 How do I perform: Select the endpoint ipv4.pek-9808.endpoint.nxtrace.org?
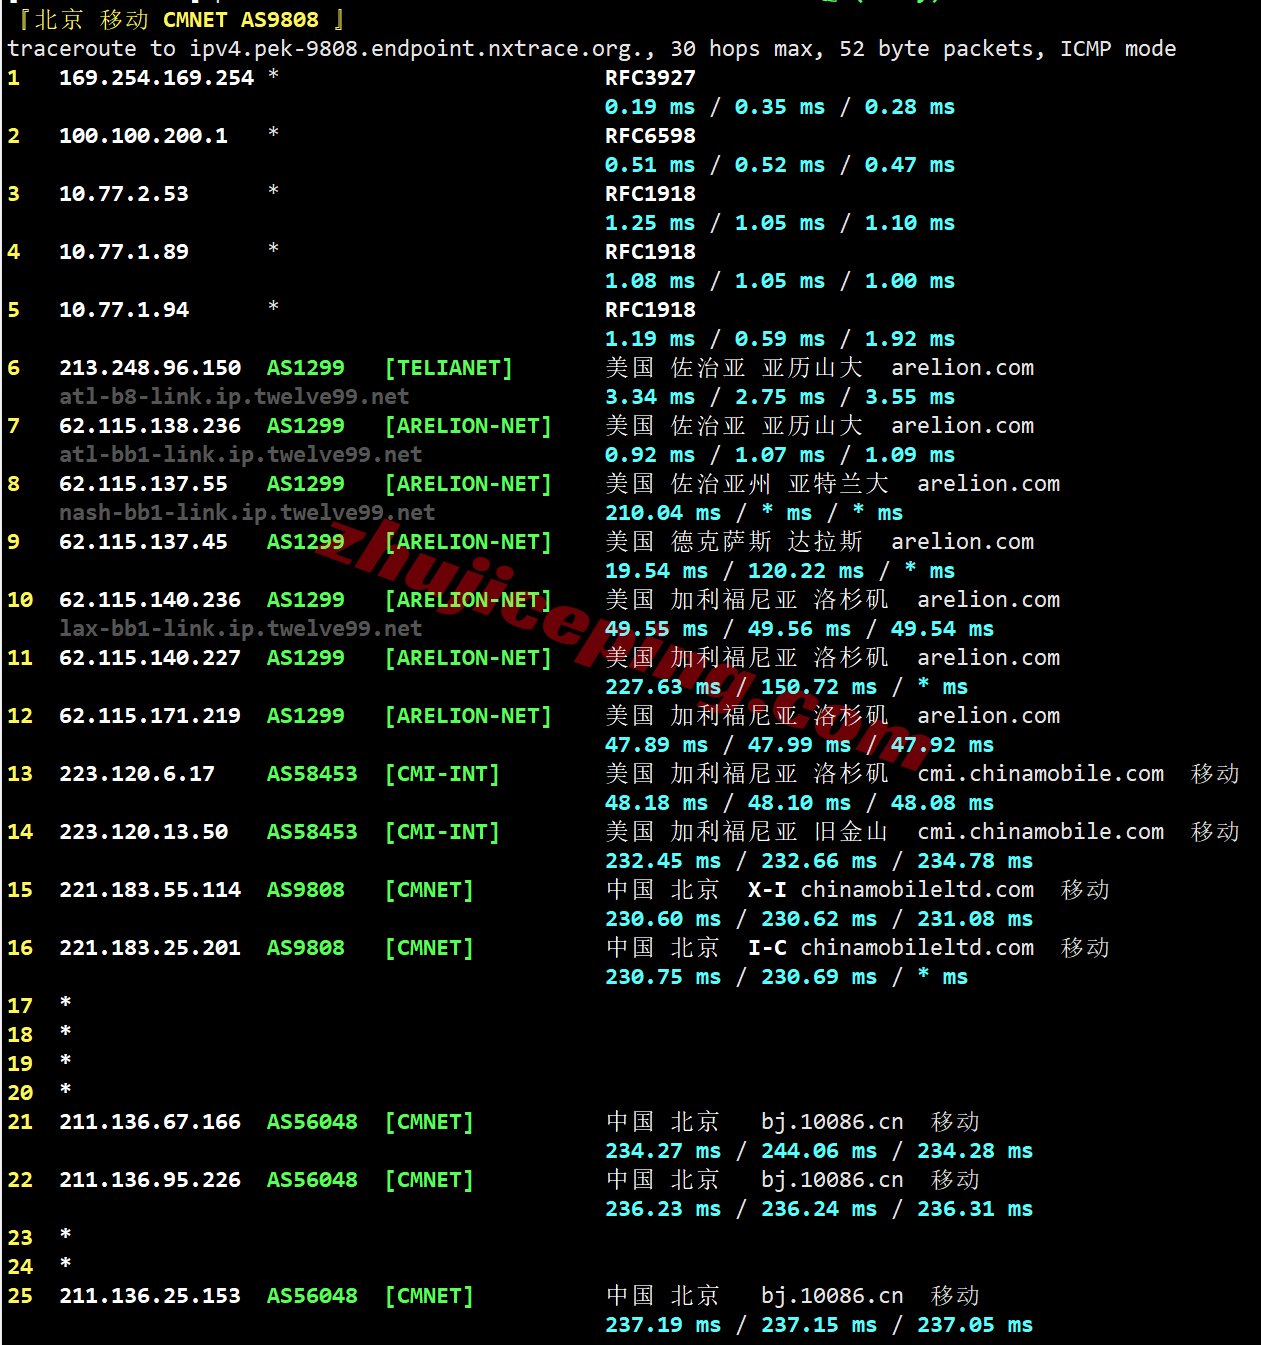416,49
